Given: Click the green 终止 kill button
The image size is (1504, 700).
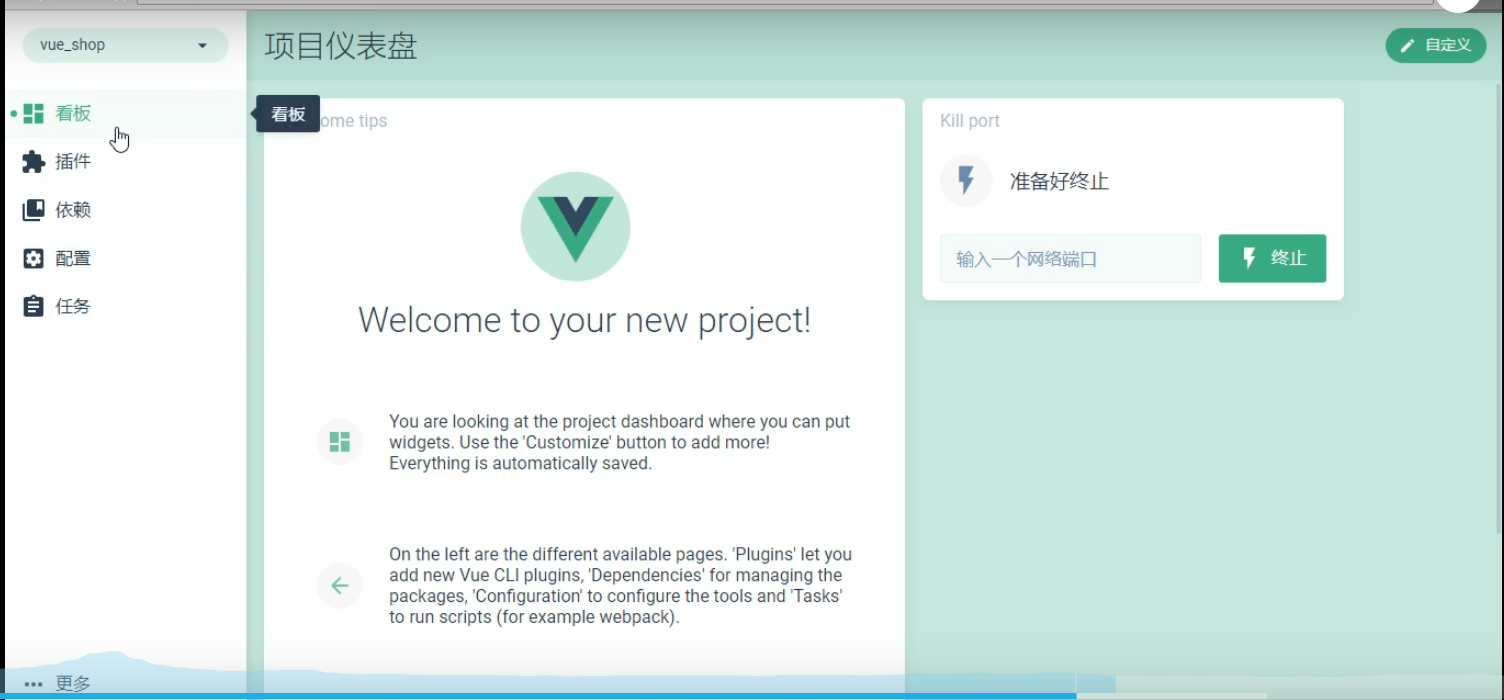Looking at the screenshot, I should (x=1272, y=258).
